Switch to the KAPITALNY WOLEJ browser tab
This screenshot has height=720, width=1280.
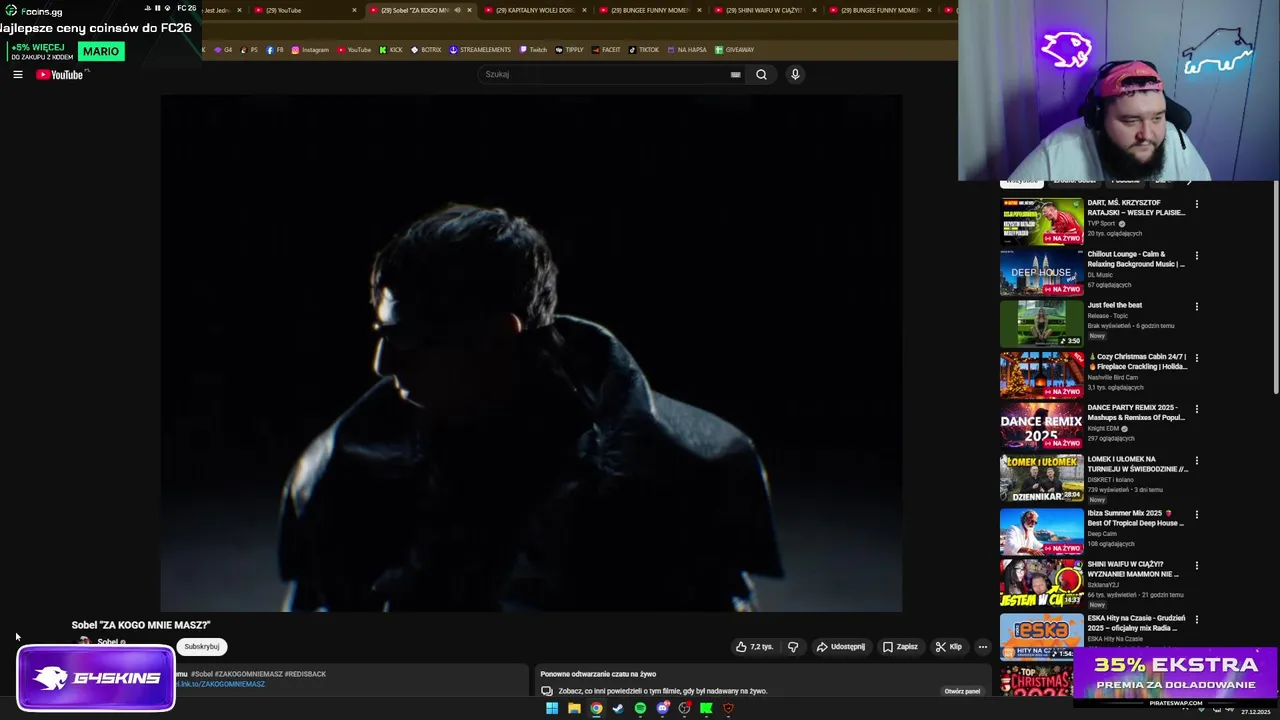point(534,10)
